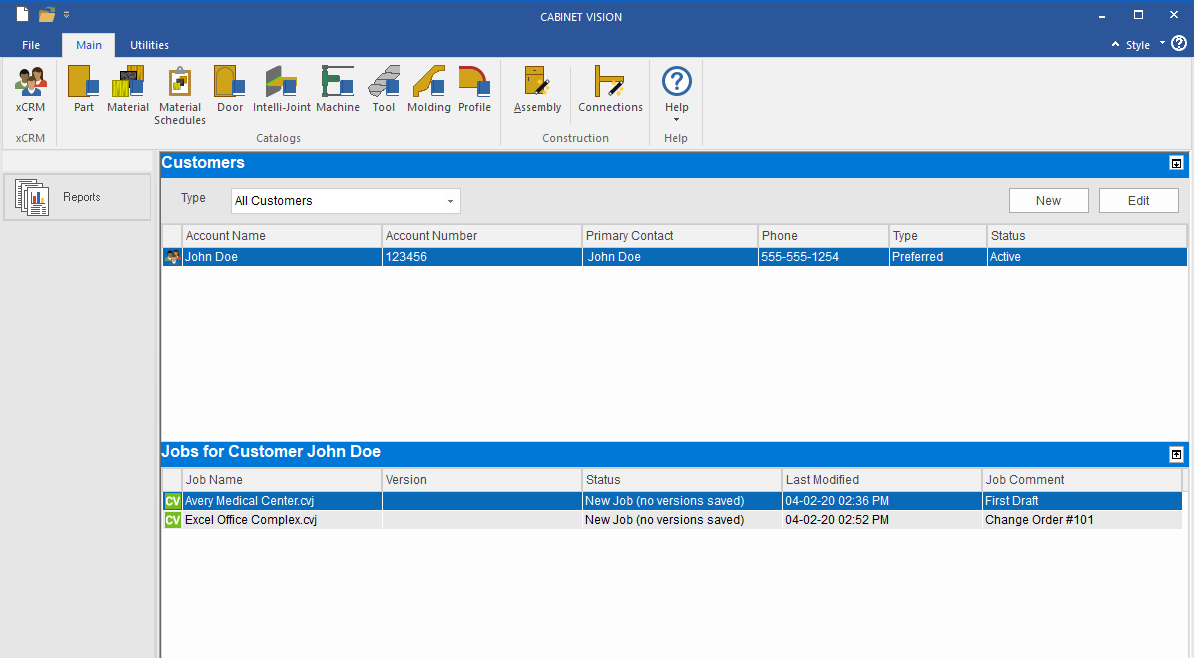Screen dimensions: 1194x658
Task: Switch to the Utilities tab
Action: 149,45
